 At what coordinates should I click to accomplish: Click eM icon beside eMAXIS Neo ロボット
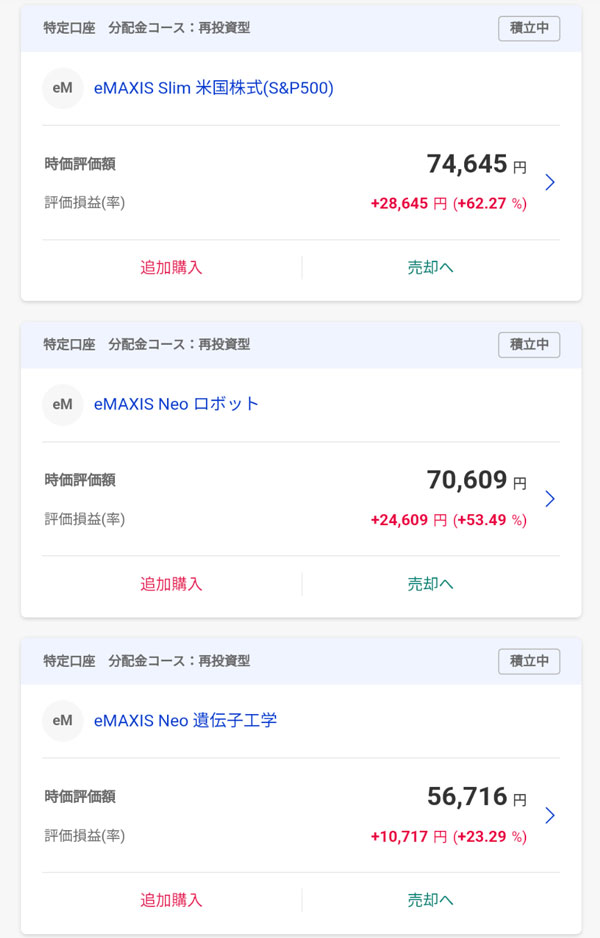[x=62, y=404]
